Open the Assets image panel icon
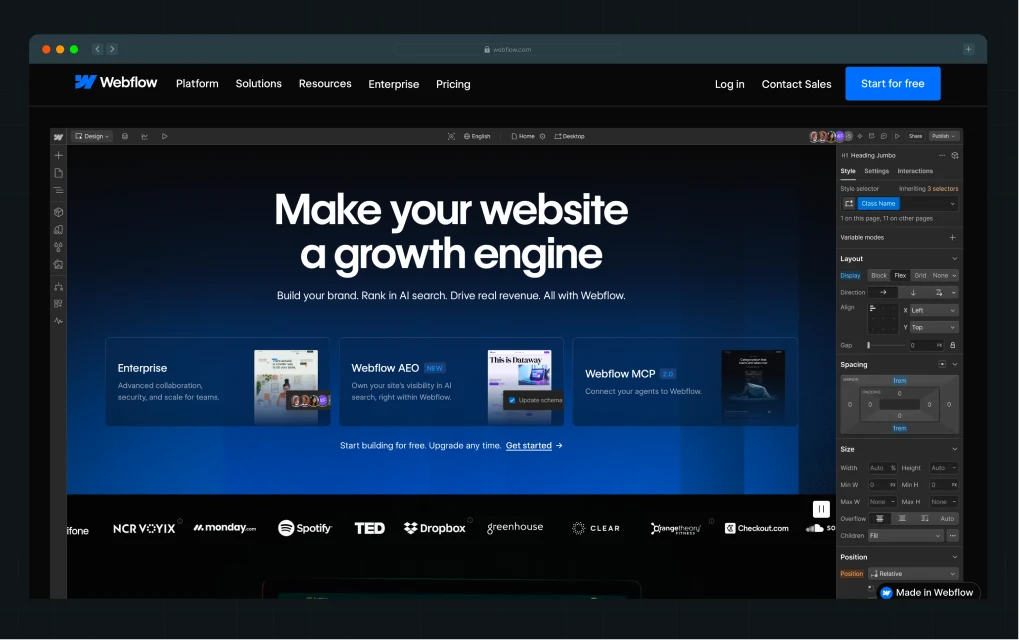1019x640 pixels. (x=58, y=264)
